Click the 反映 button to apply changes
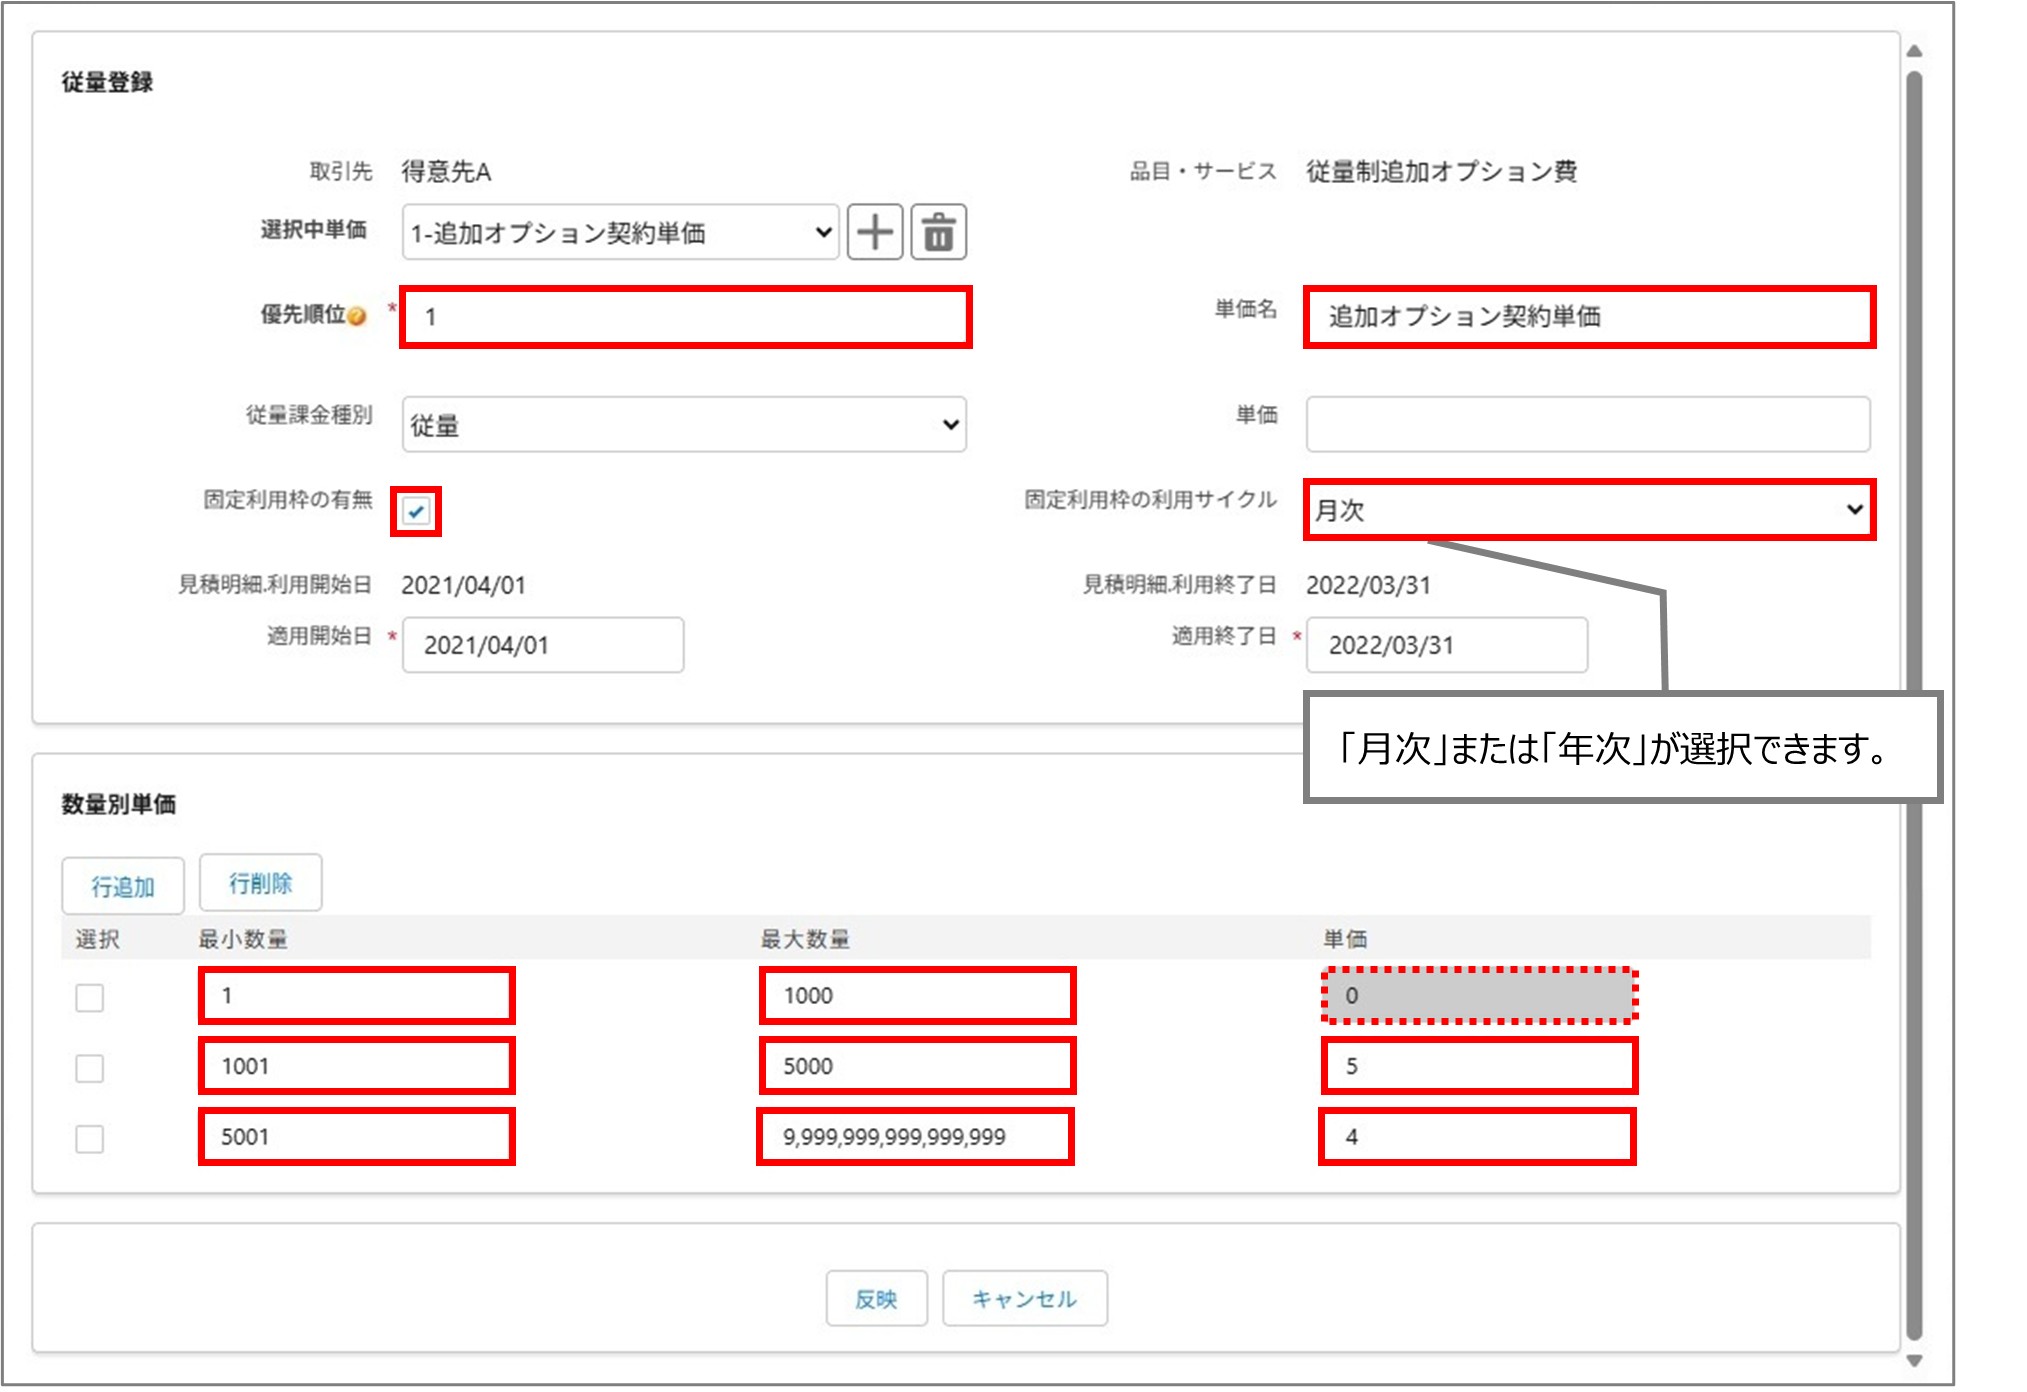Screen dimensions: 2027x1392 tap(877, 1298)
